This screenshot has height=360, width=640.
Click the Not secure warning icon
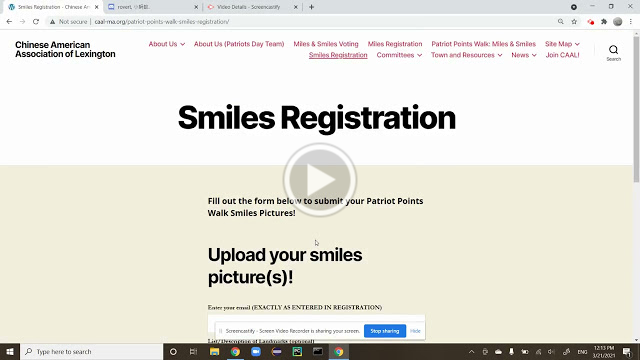click(x=52, y=22)
